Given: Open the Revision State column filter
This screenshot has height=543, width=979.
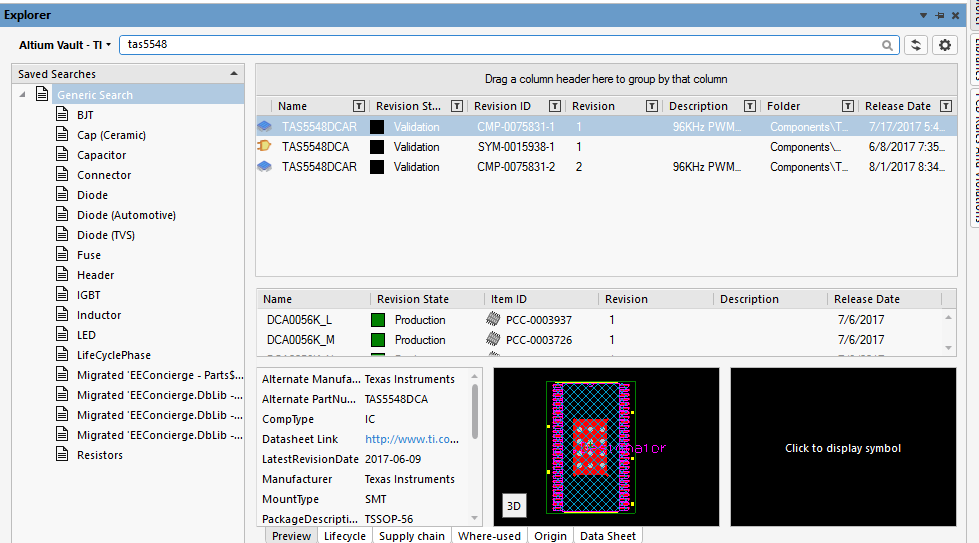Looking at the screenshot, I should point(456,106).
